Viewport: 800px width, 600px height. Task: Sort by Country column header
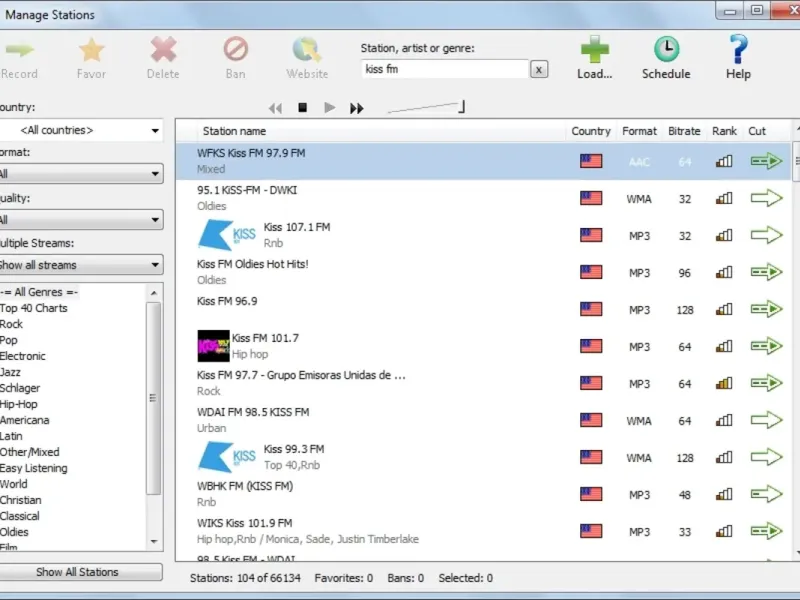pyautogui.click(x=591, y=131)
